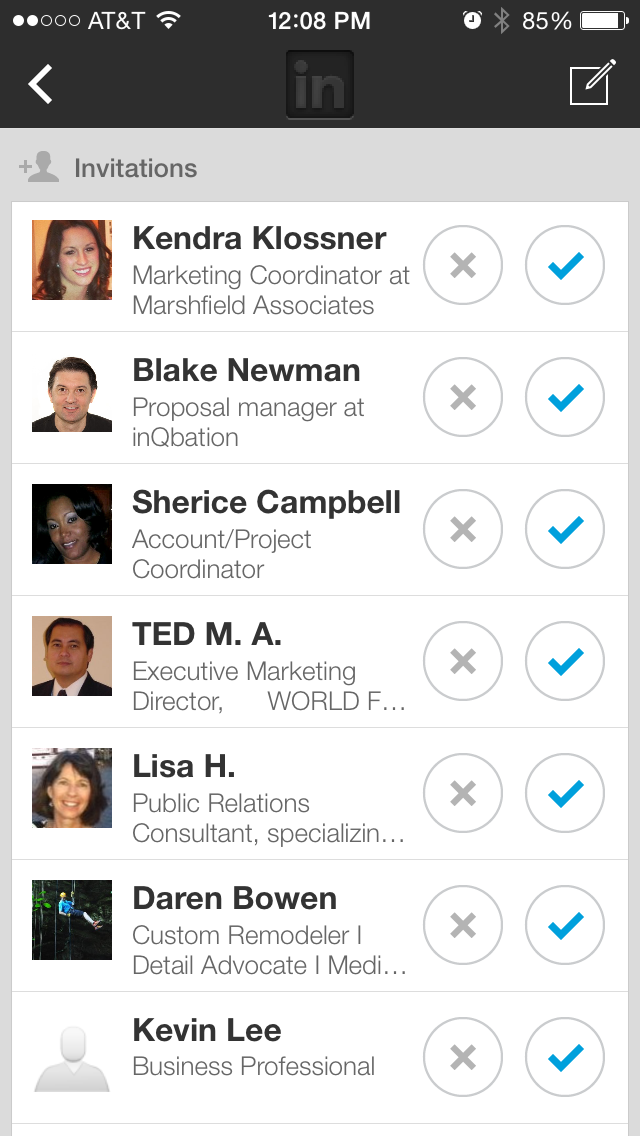Tap the back arrow in header
This screenshot has height=1136, width=640.
(40, 85)
